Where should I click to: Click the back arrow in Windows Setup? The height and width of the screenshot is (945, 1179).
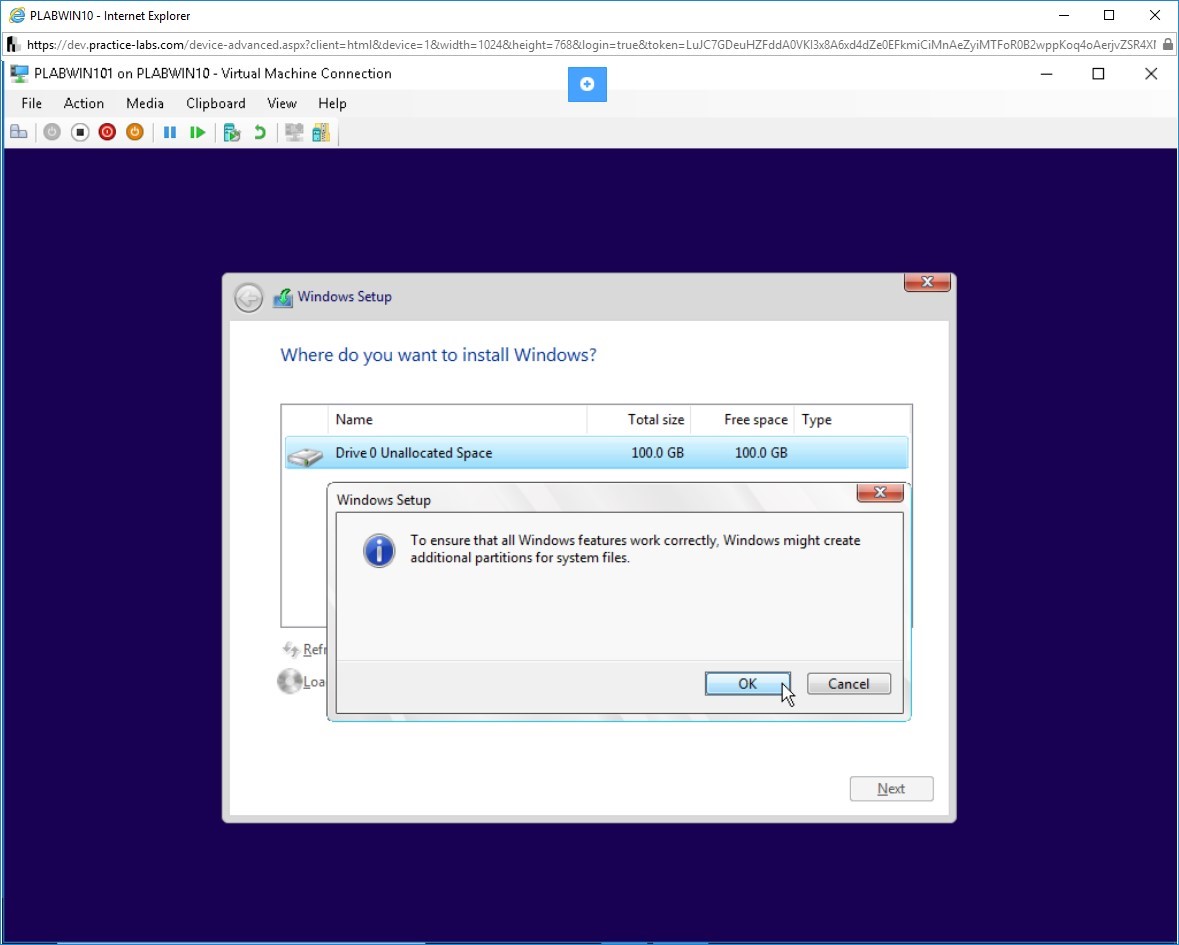pos(248,298)
